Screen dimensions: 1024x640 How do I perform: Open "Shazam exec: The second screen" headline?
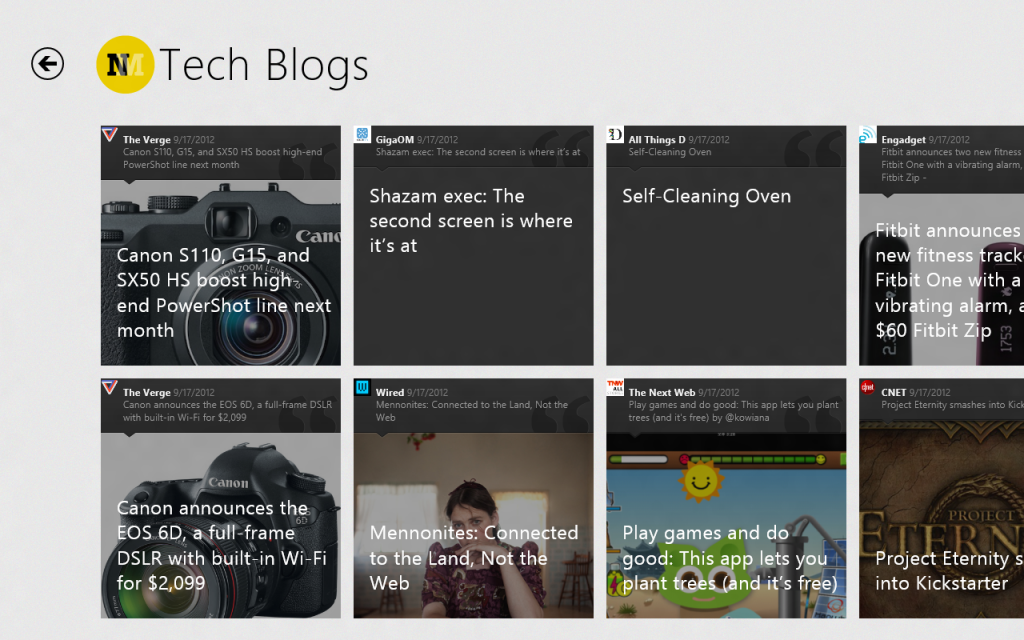coord(471,221)
